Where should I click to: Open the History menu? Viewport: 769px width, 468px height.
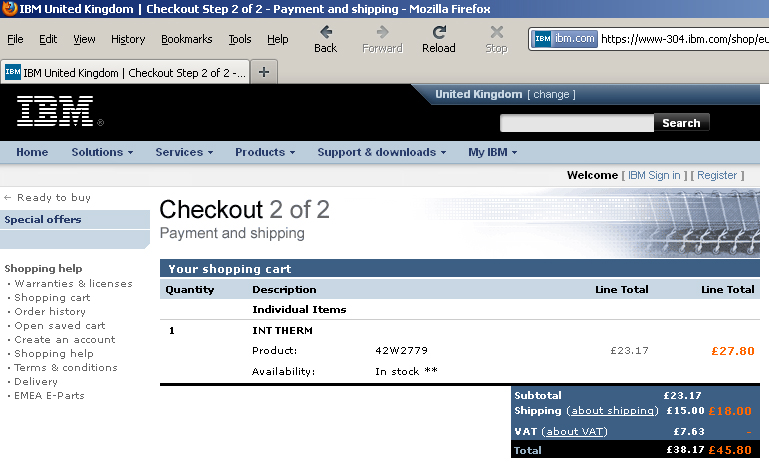coord(128,39)
